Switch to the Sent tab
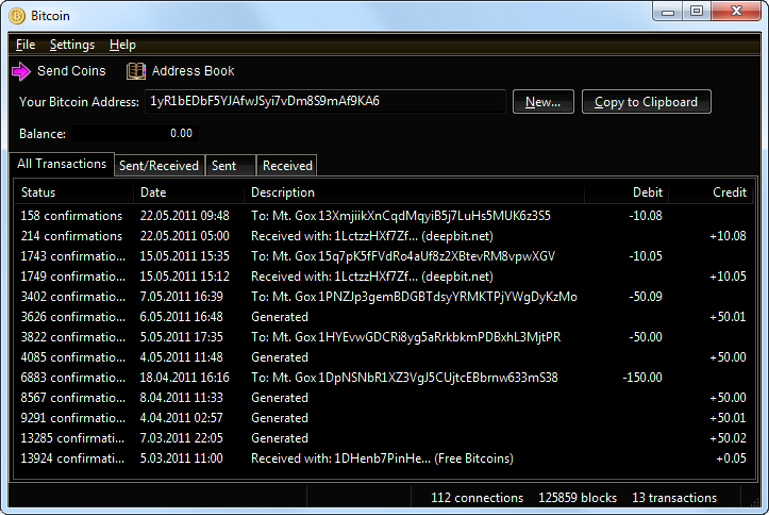This screenshot has height=515, width=769. 230,166
